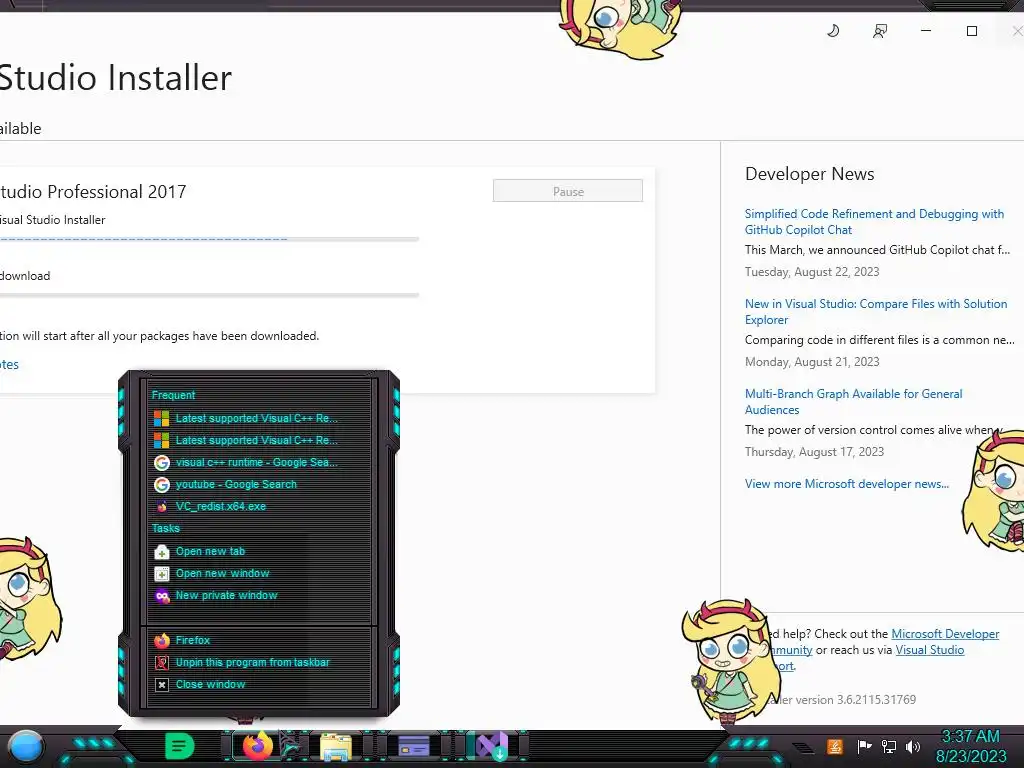Image resolution: width=1024 pixels, height=768 pixels.
Task: Open 'Simplified Code Refinement and Debugging' news link
Action: point(874,221)
